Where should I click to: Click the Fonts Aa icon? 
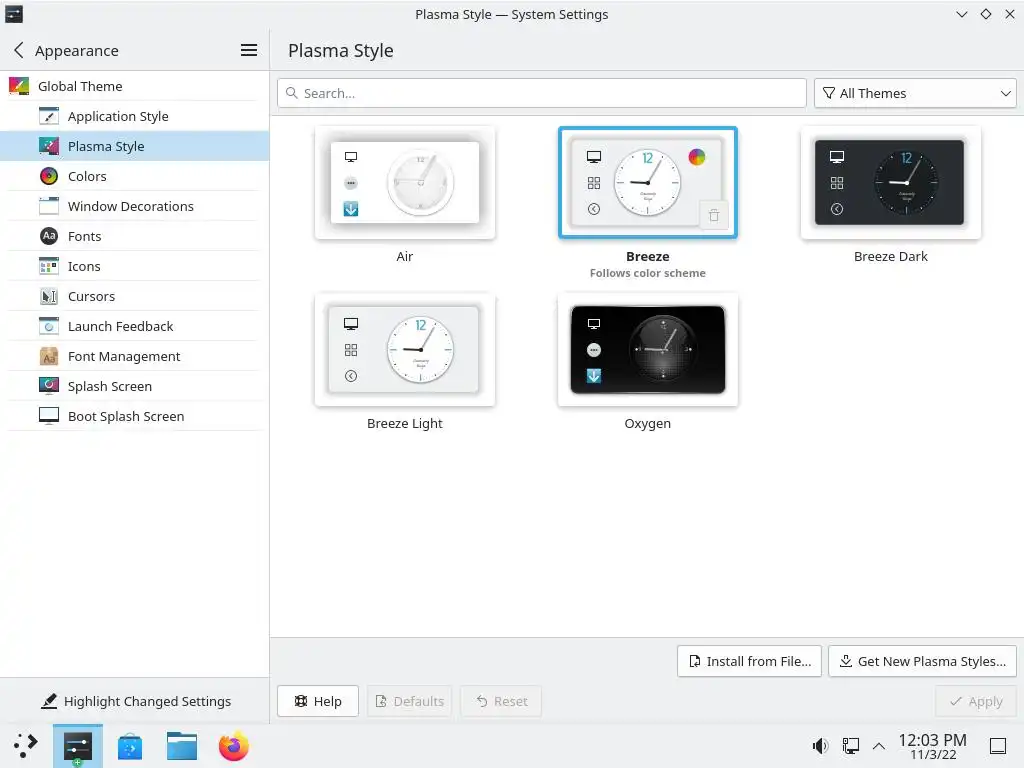click(x=49, y=236)
